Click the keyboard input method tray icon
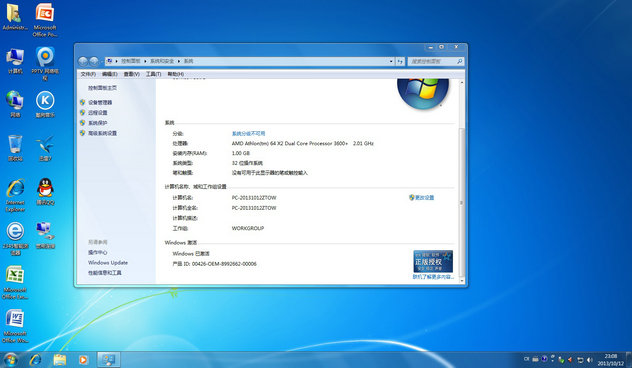 (535, 359)
